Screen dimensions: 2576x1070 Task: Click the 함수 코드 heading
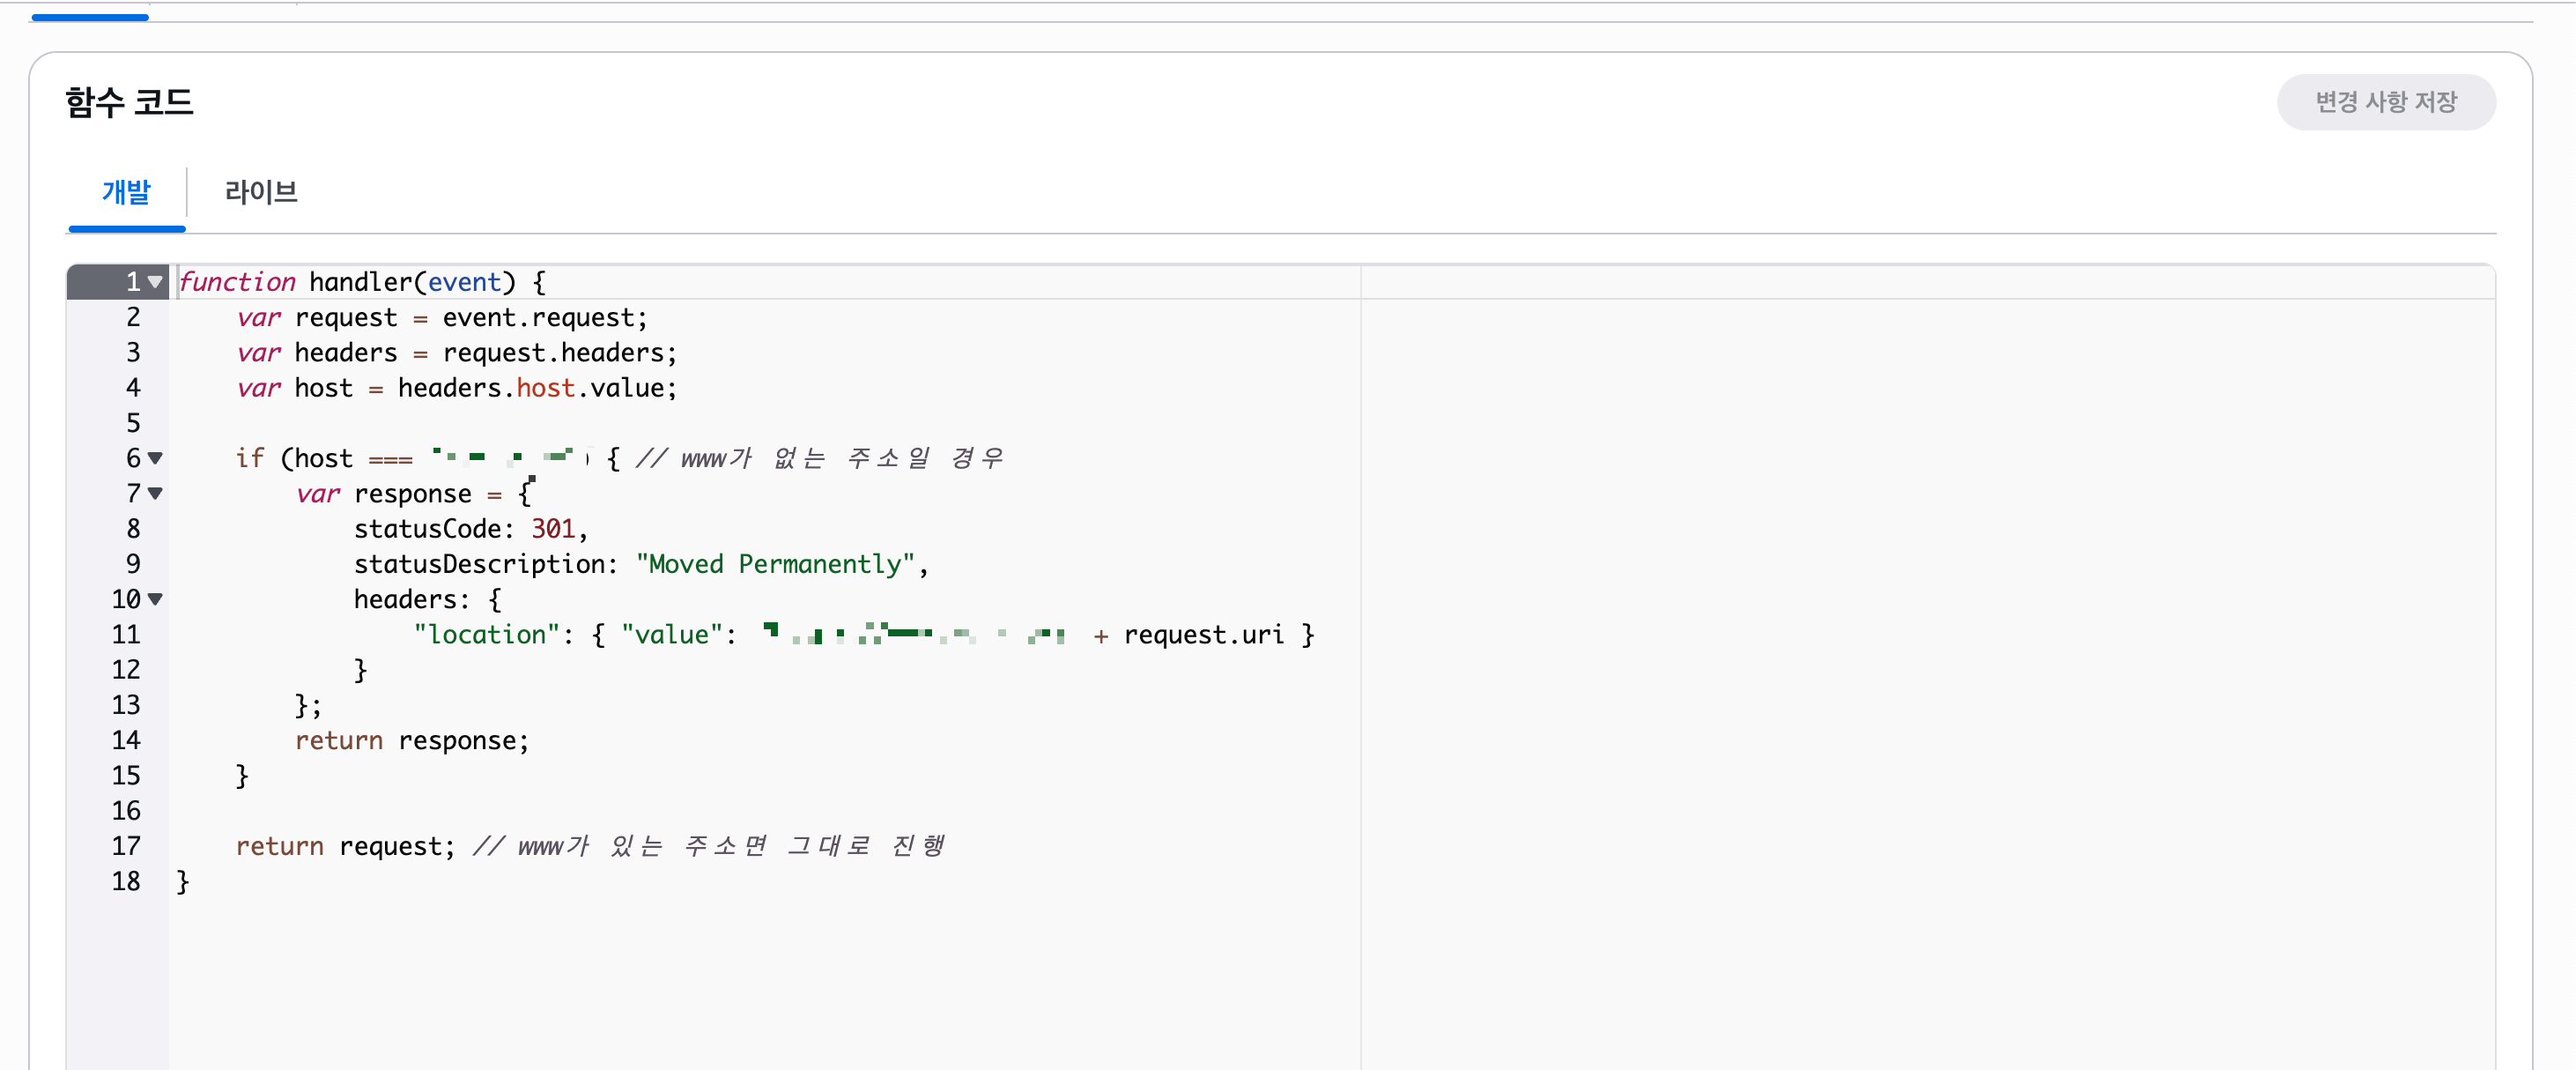(129, 102)
